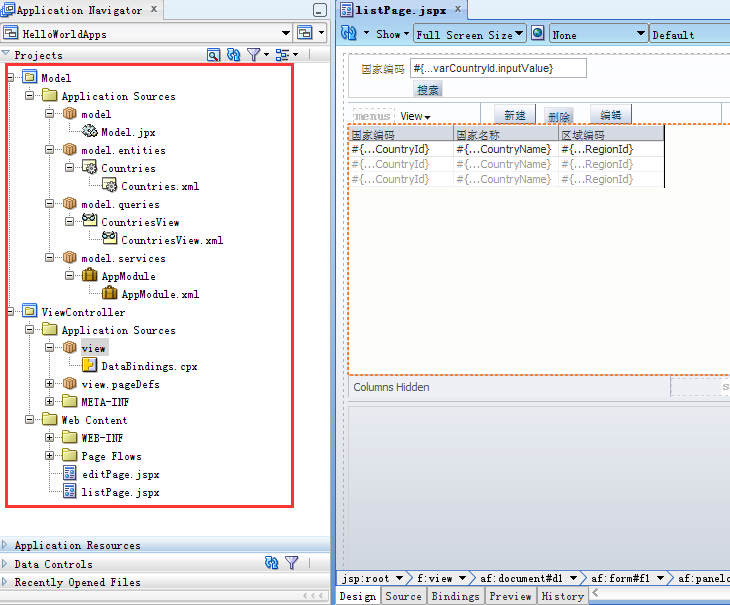The height and width of the screenshot is (605, 730).
Task: Click the Web Content folder icon
Action: tap(49, 419)
